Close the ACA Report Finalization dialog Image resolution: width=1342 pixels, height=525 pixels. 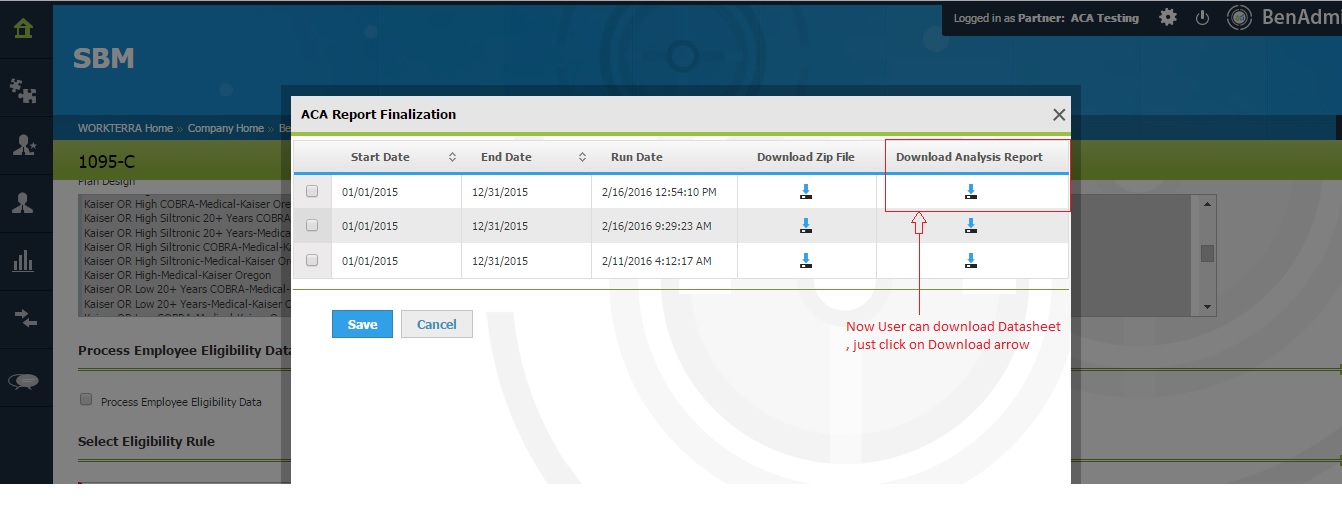pyautogui.click(x=1059, y=115)
